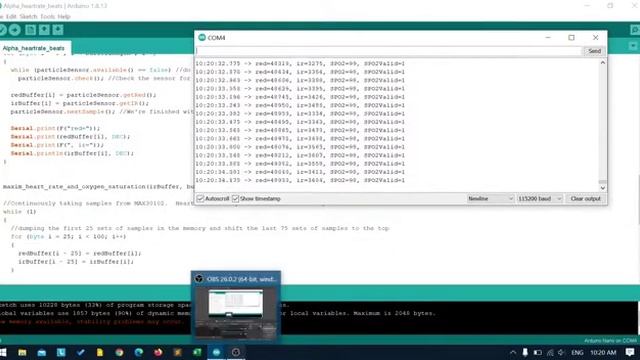
Task: Click the battery status tray icon
Action: point(538,352)
